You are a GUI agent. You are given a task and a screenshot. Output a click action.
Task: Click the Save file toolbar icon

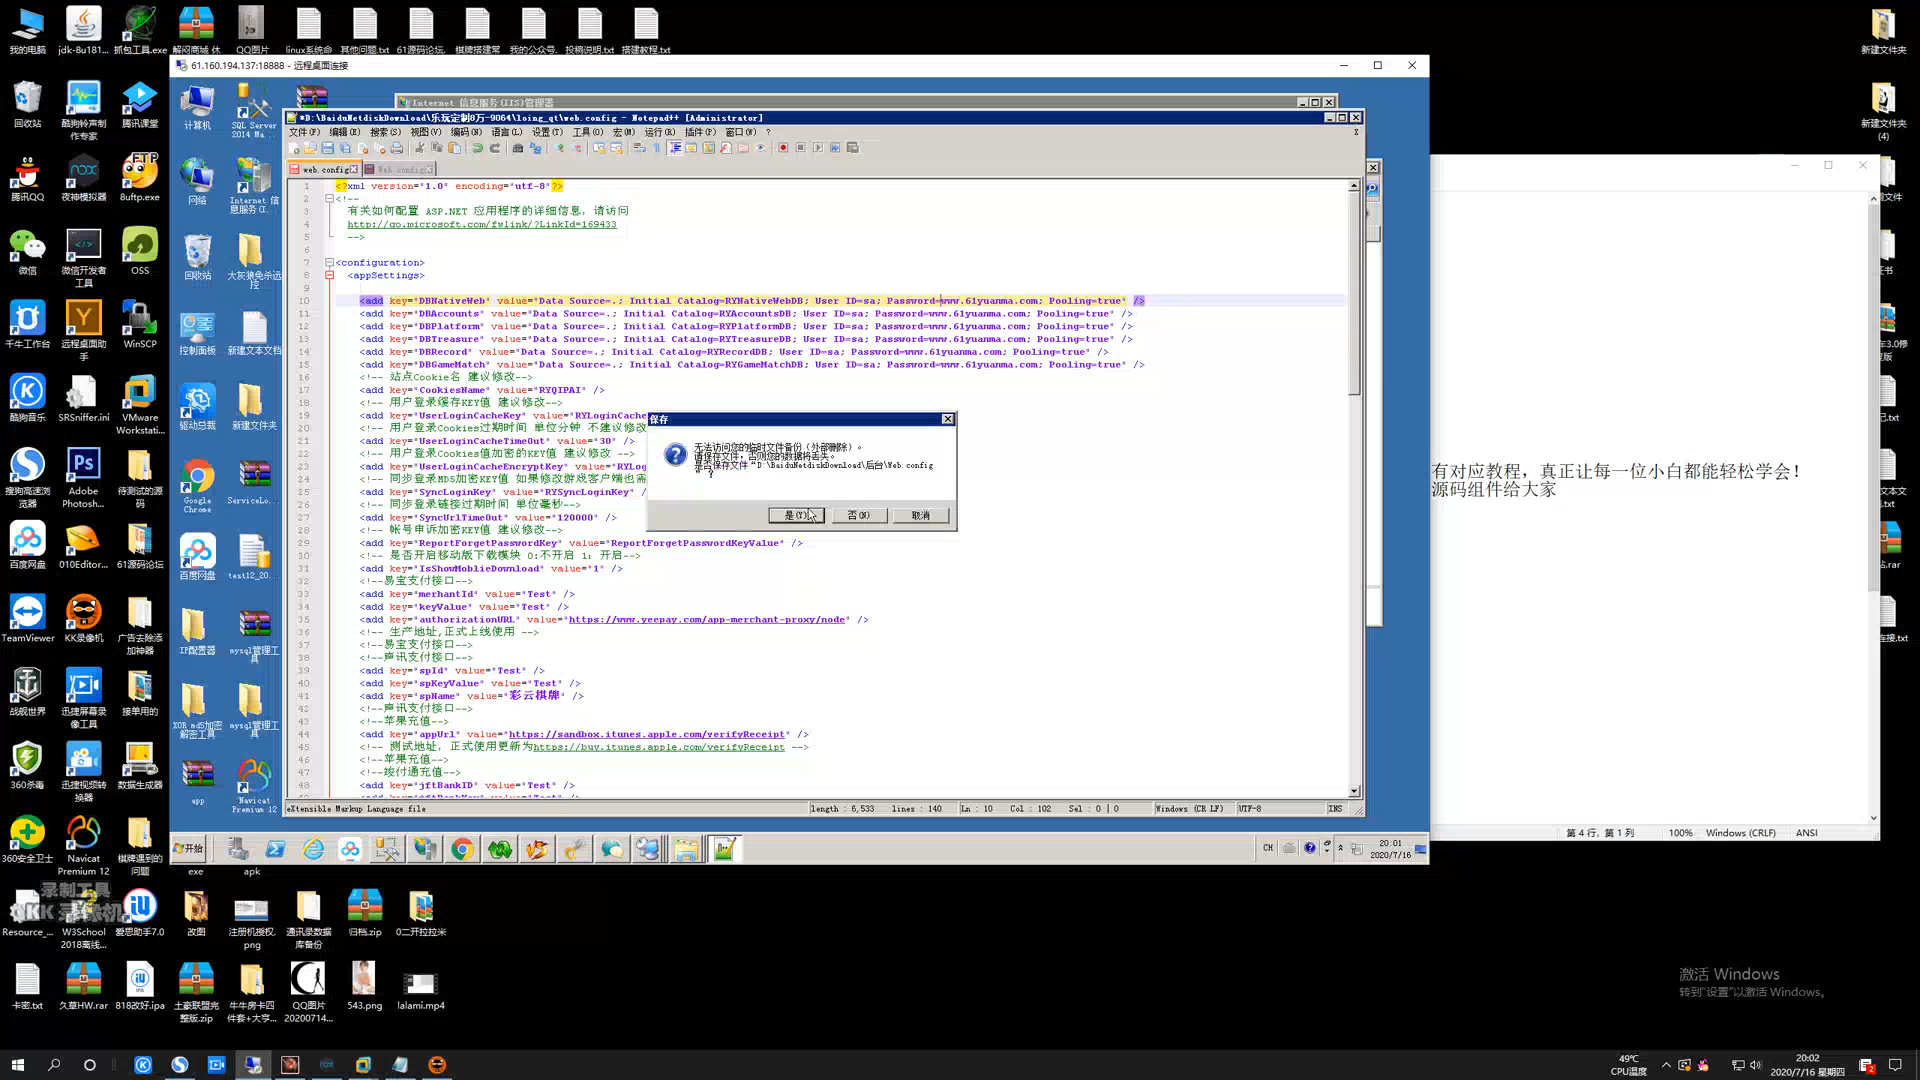coord(328,148)
